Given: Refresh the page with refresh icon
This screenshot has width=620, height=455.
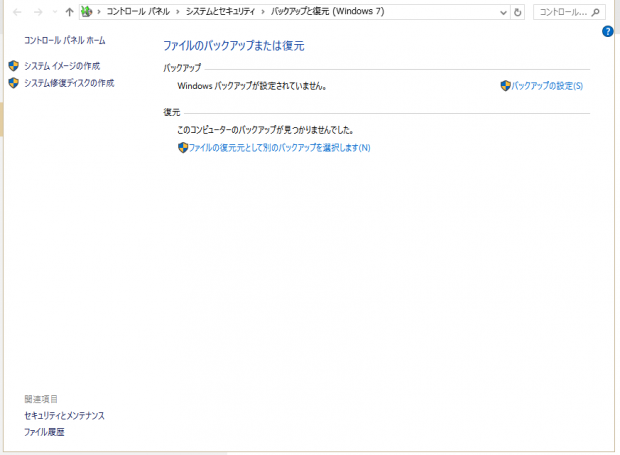Looking at the screenshot, I should pos(517,13).
